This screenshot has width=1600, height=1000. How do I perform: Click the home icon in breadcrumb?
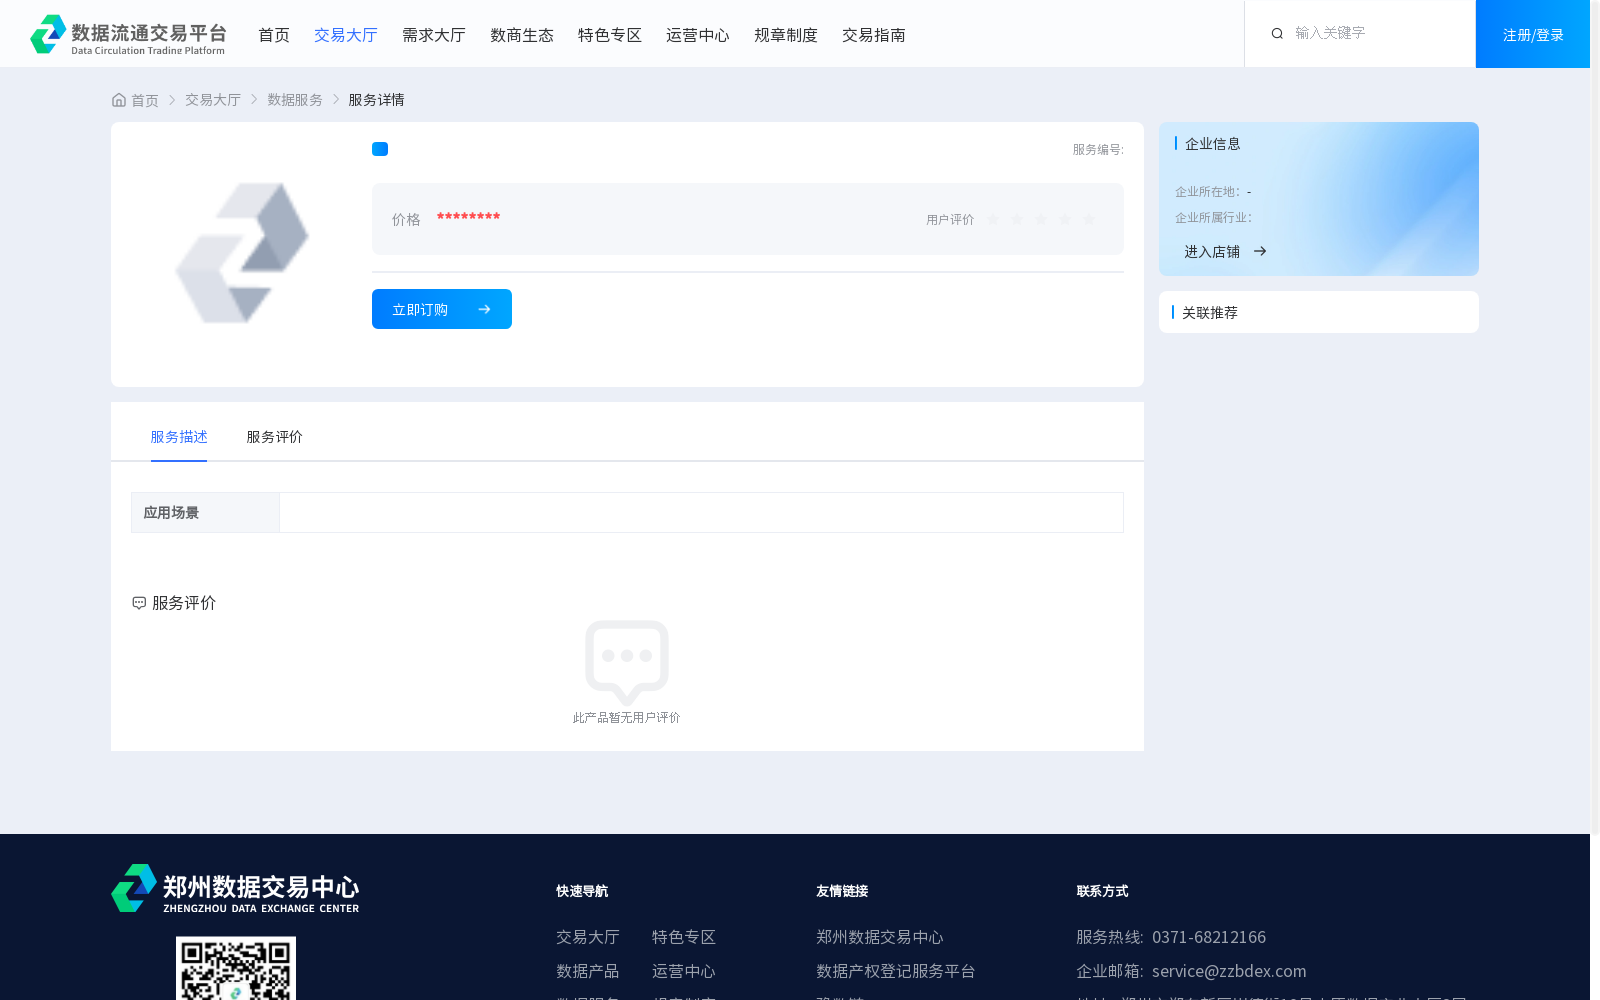(117, 99)
